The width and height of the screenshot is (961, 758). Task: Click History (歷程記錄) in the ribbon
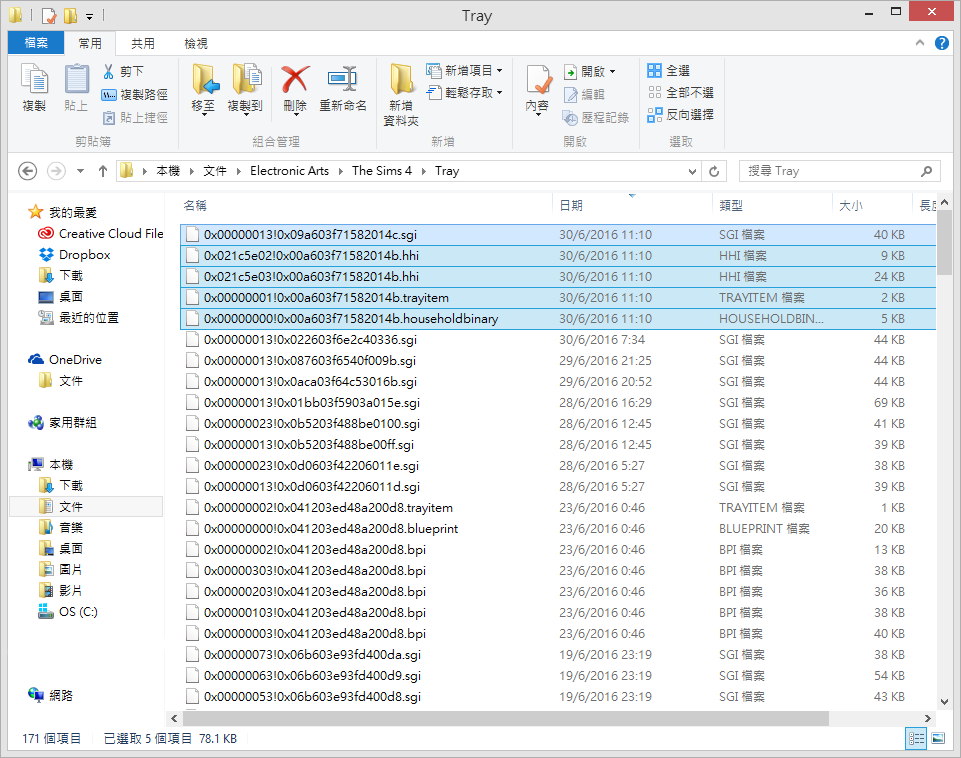coord(596,118)
